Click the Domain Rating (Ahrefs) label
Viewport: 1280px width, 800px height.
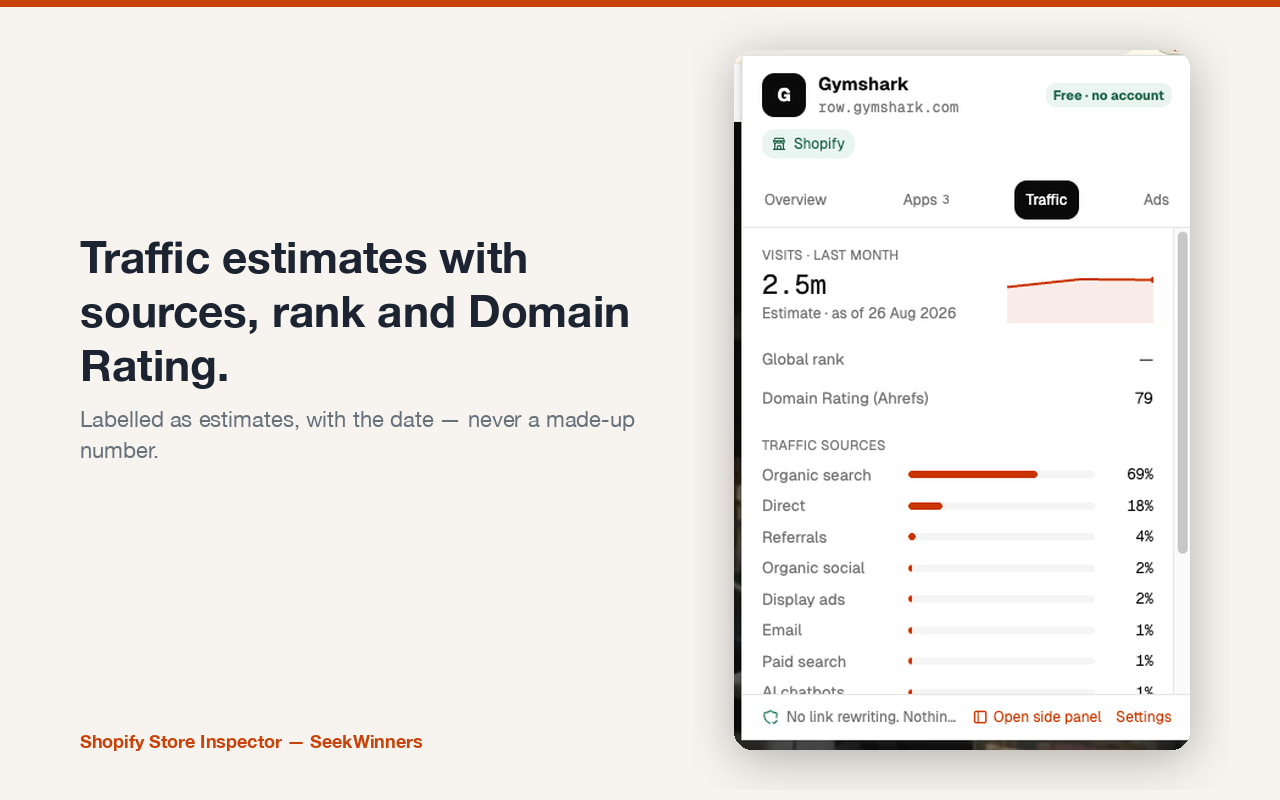tap(845, 398)
